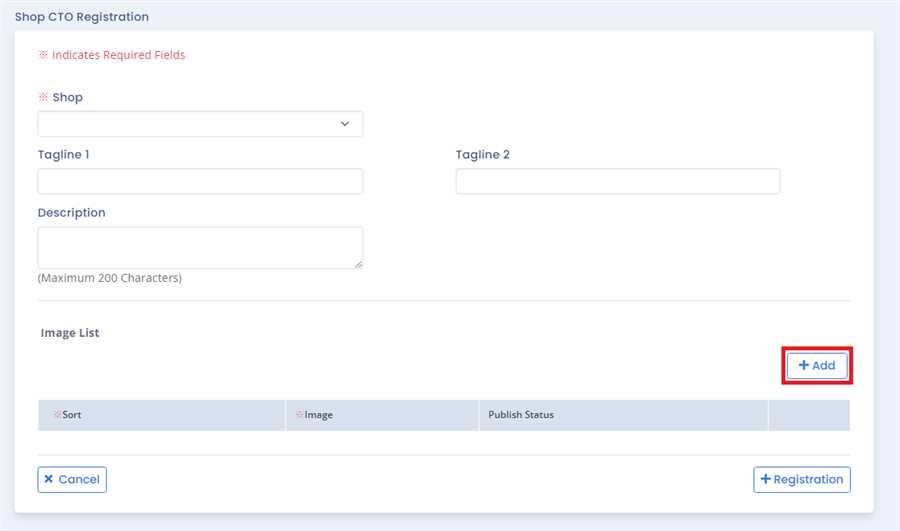Focus the Tagline 2 text field
900x531 pixels.
coord(617,181)
